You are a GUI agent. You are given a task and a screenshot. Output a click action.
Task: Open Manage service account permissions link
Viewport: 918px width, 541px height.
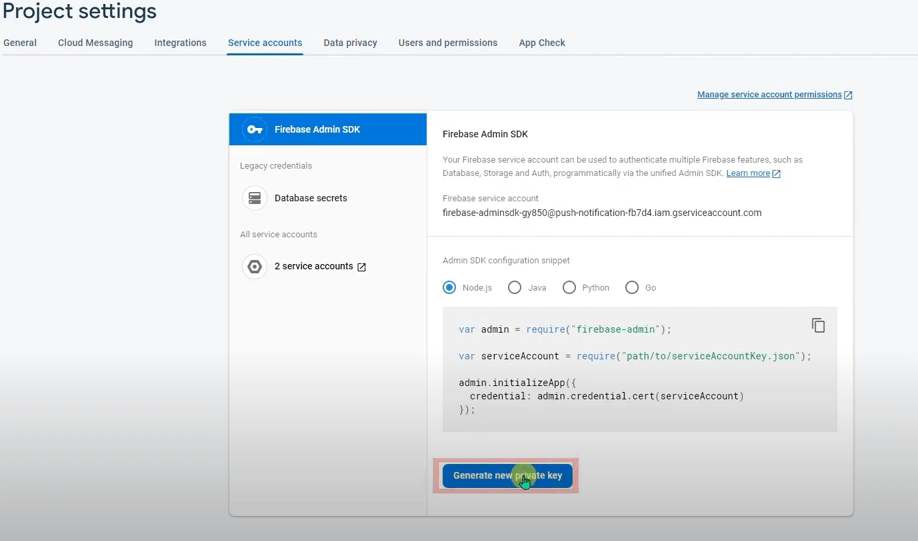click(769, 94)
